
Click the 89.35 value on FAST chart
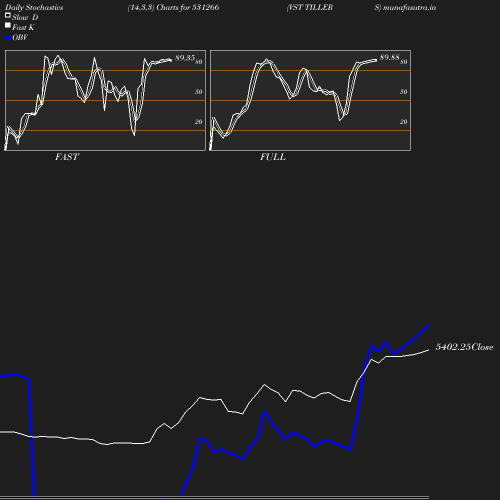pyautogui.click(x=185, y=58)
